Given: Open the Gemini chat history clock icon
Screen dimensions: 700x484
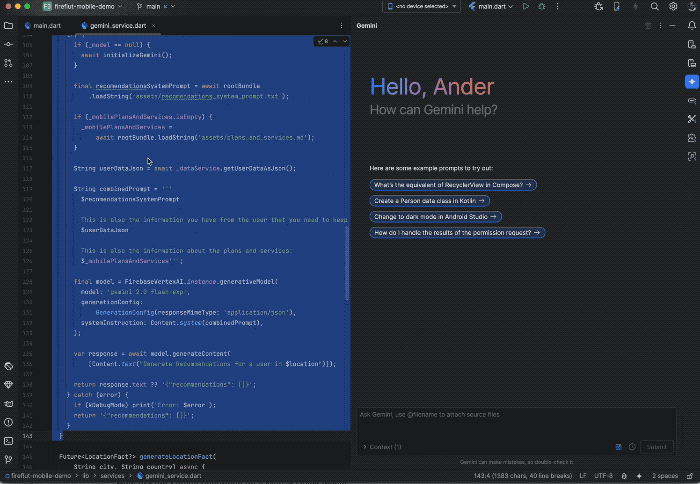Looking at the screenshot, I should coord(632,447).
